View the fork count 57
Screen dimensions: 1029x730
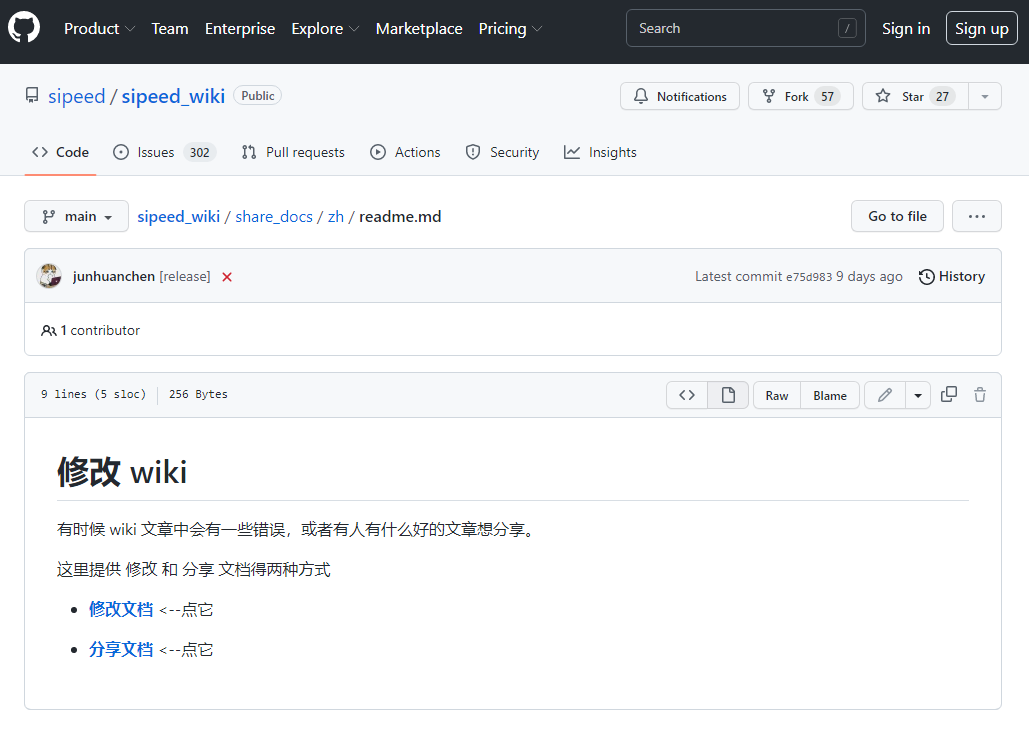point(828,97)
